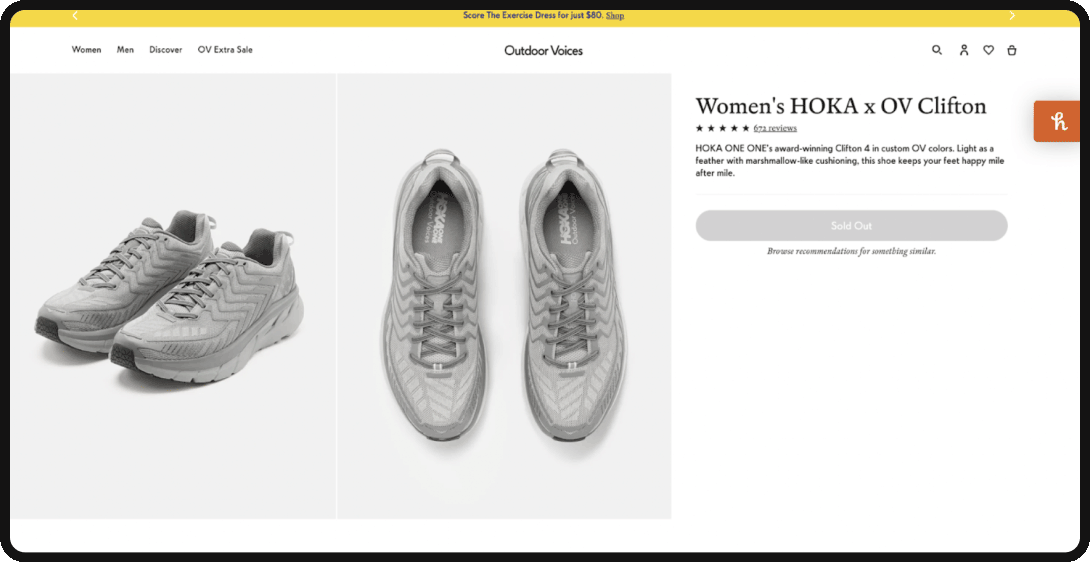Image resolution: width=1090 pixels, height=563 pixels.
Task: Open the OV Extra Sale menu
Action: (225, 50)
